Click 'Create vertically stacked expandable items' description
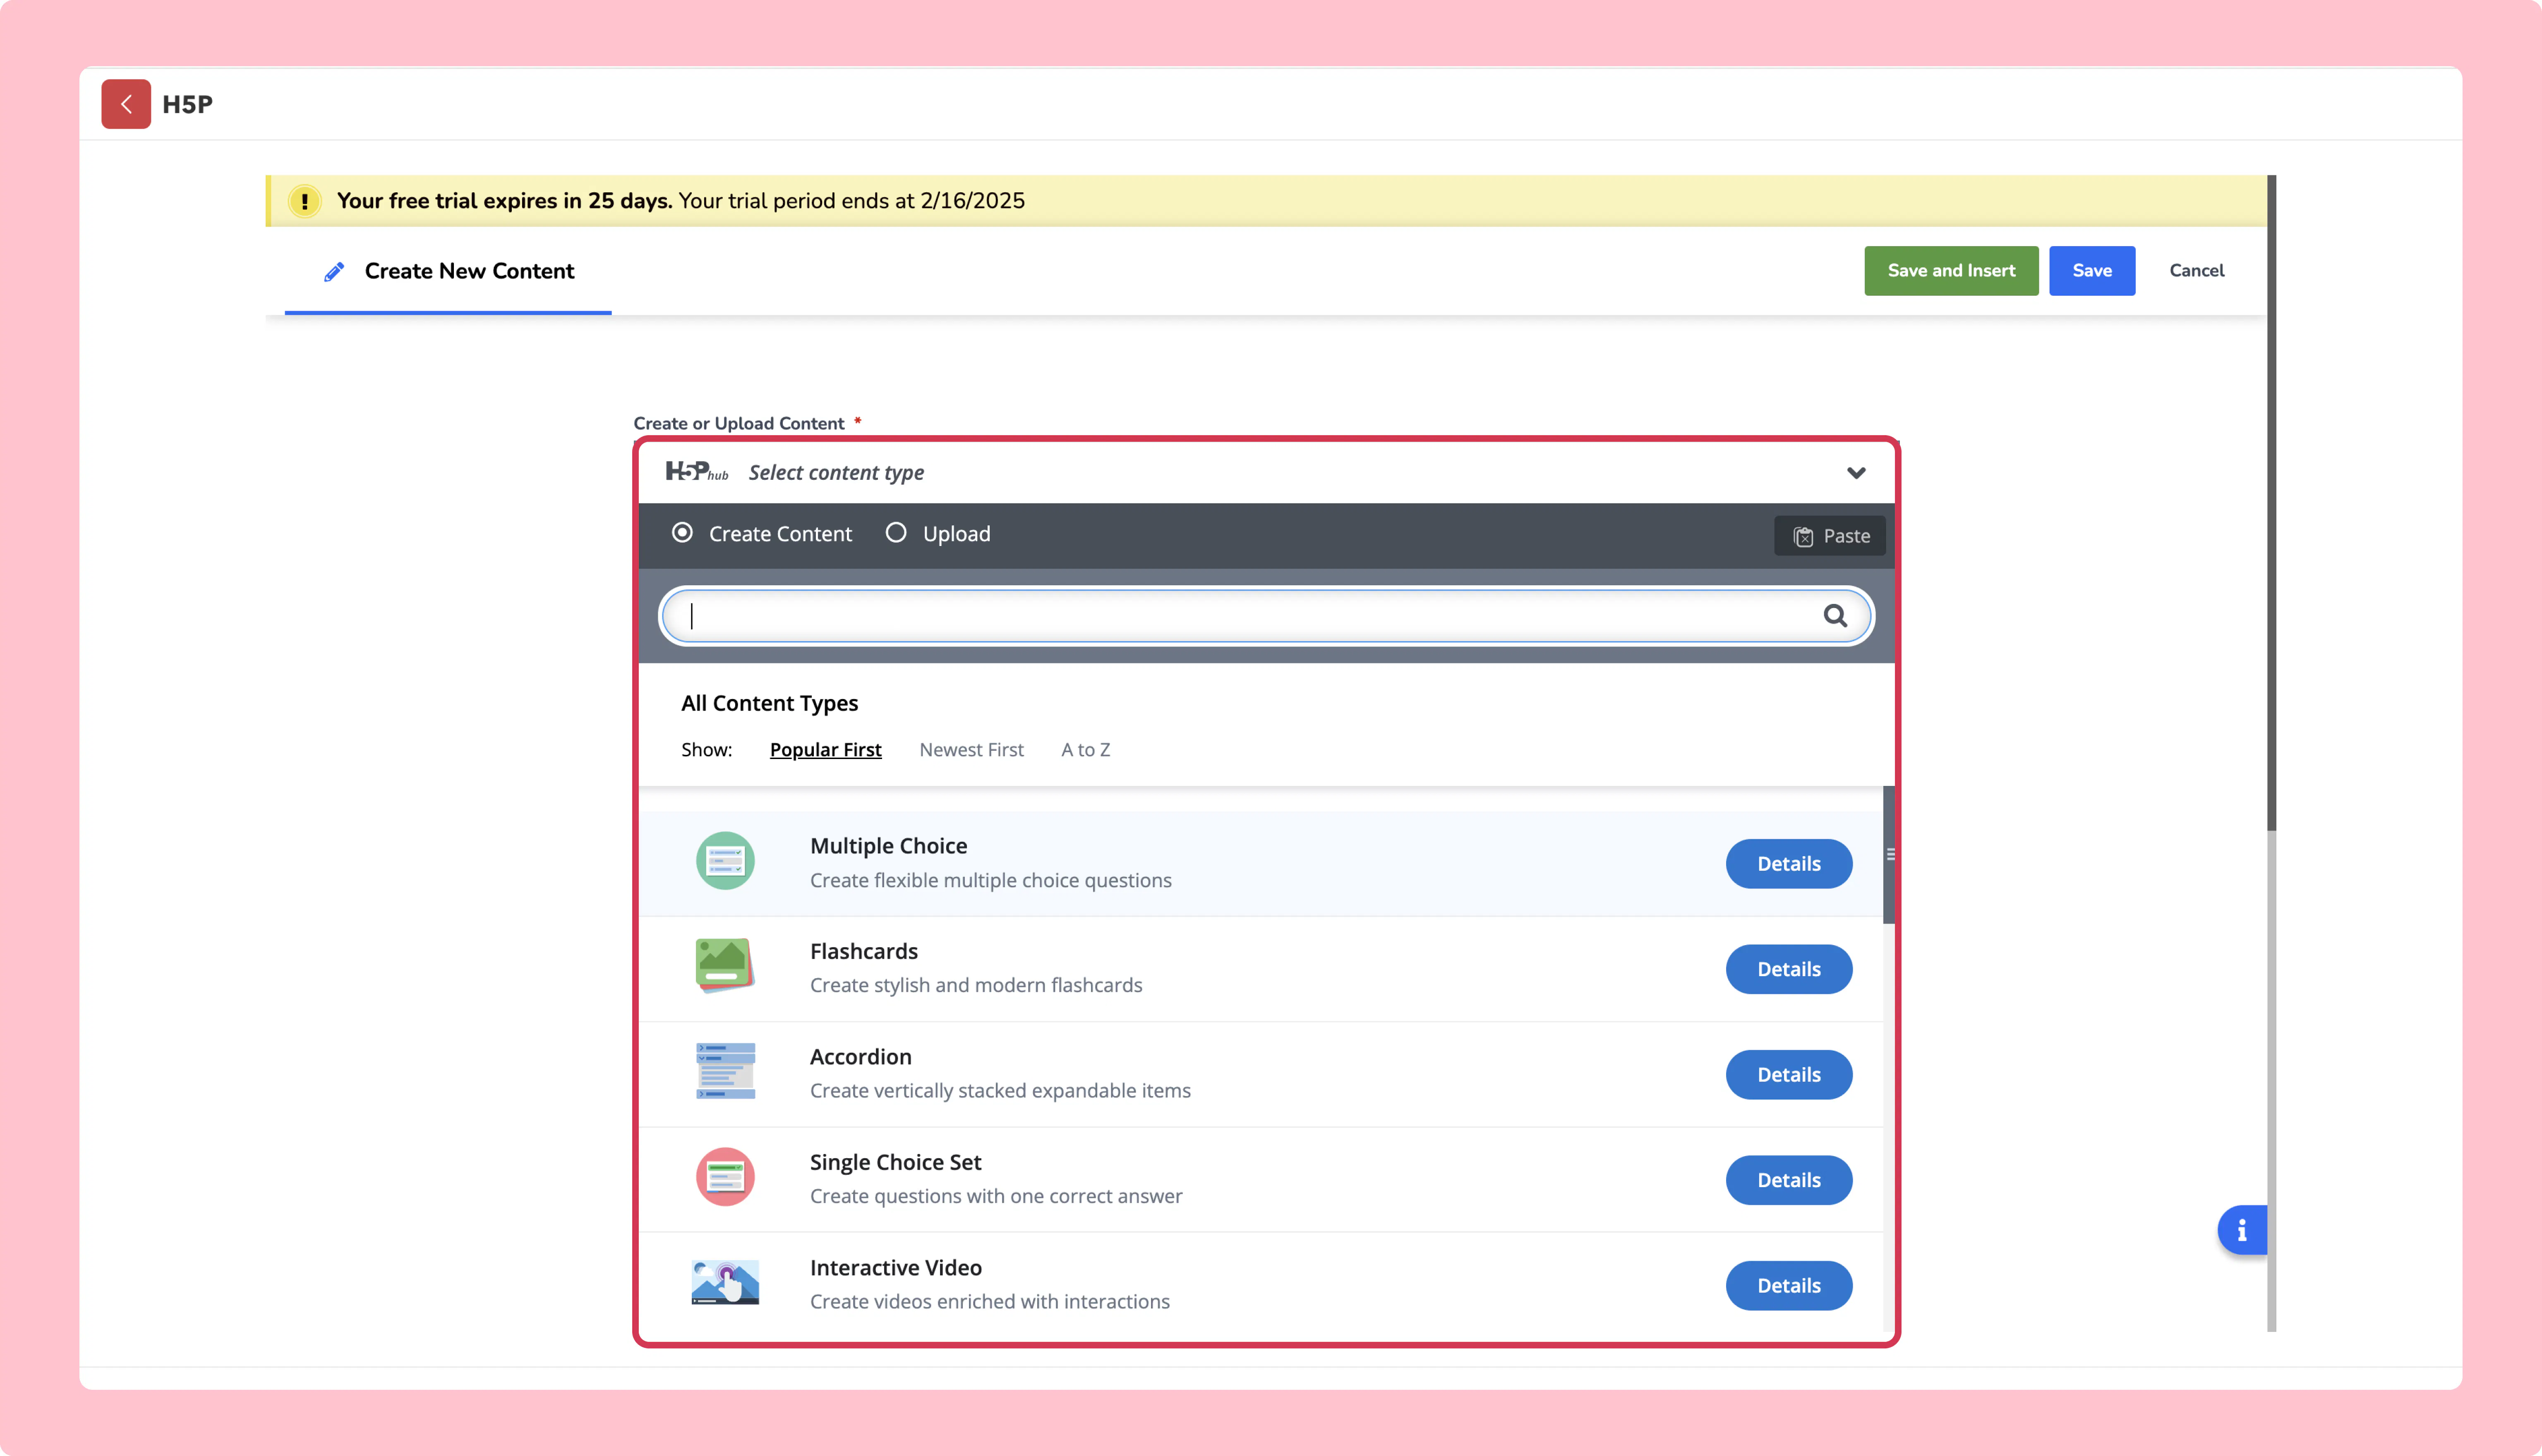The image size is (2542, 1456). 1000,1091
